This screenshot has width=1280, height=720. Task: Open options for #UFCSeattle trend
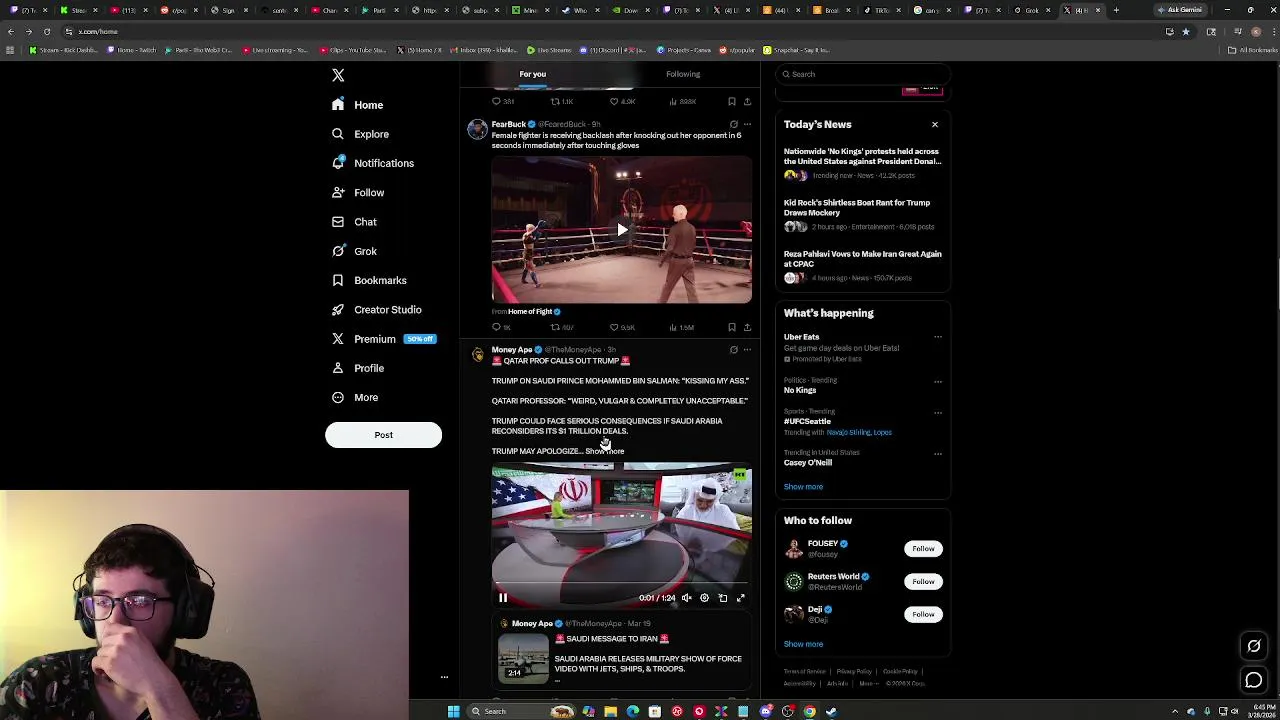pos(938,412)
